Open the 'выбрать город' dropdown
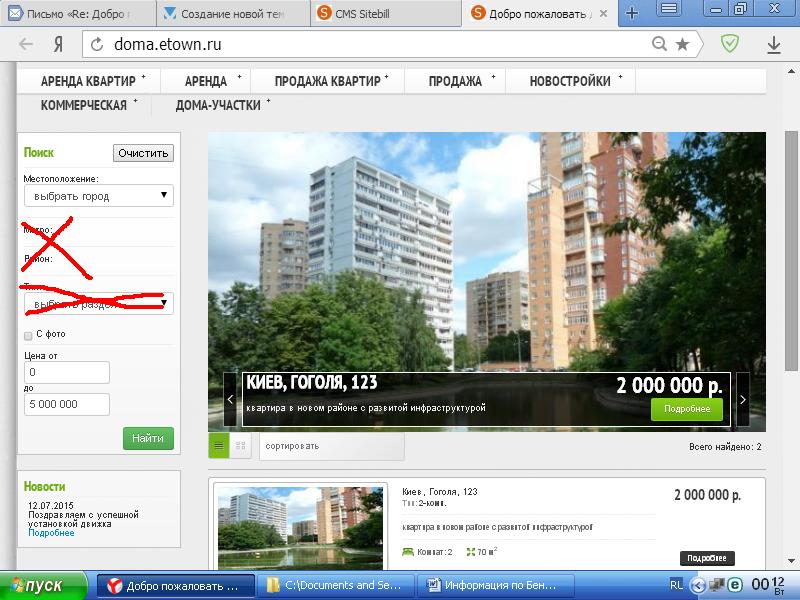This screenshot has height=600, width=800. [98, 196]
